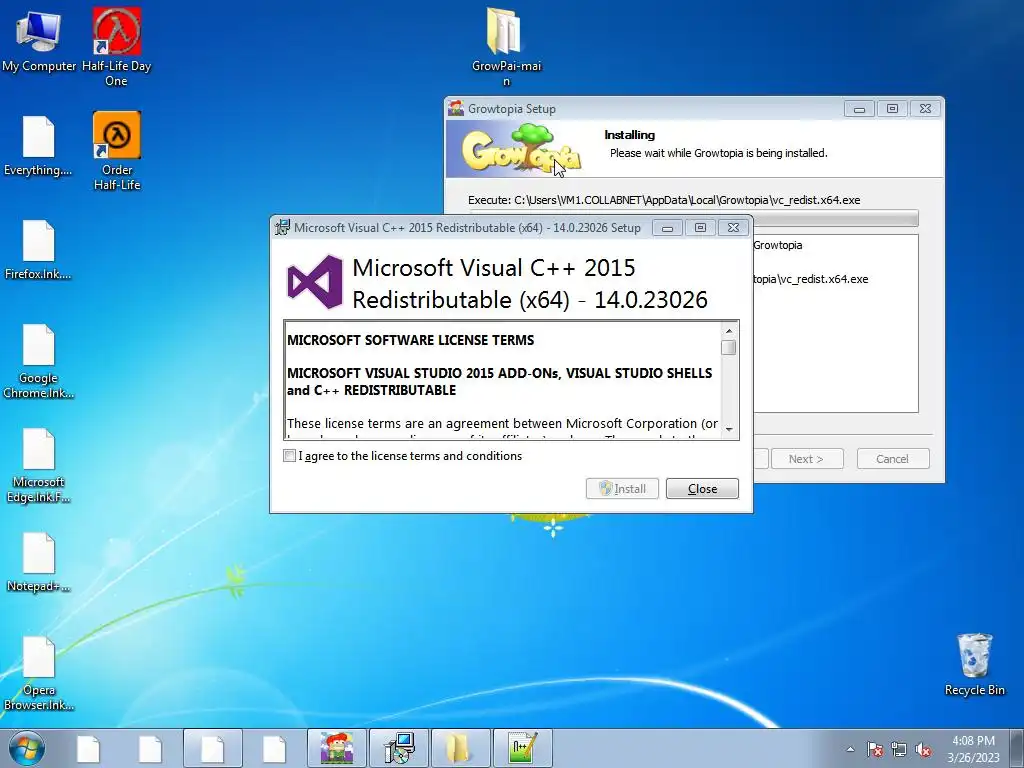Open the Action Center flag tray icon
1024x768 pixels.
click(875, 749)
